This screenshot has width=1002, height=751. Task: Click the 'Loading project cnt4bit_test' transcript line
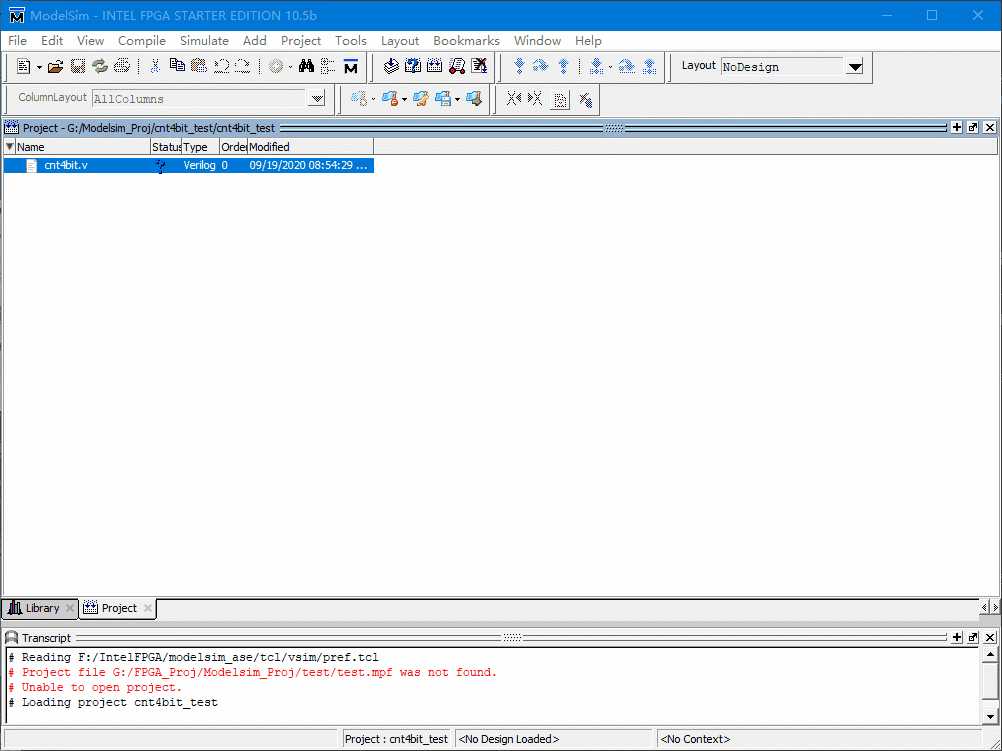tap(113, 702)
